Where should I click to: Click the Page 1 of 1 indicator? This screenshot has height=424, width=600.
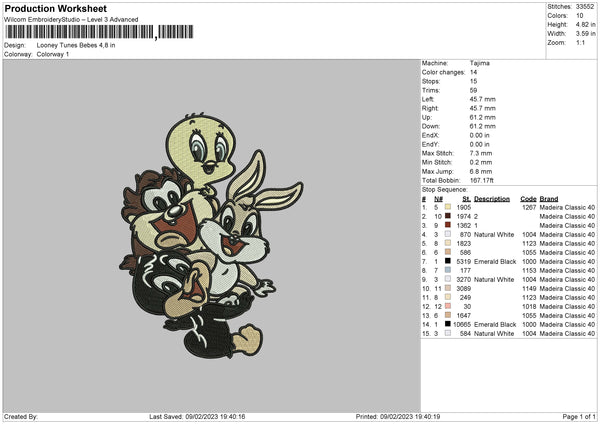(579, 417)
